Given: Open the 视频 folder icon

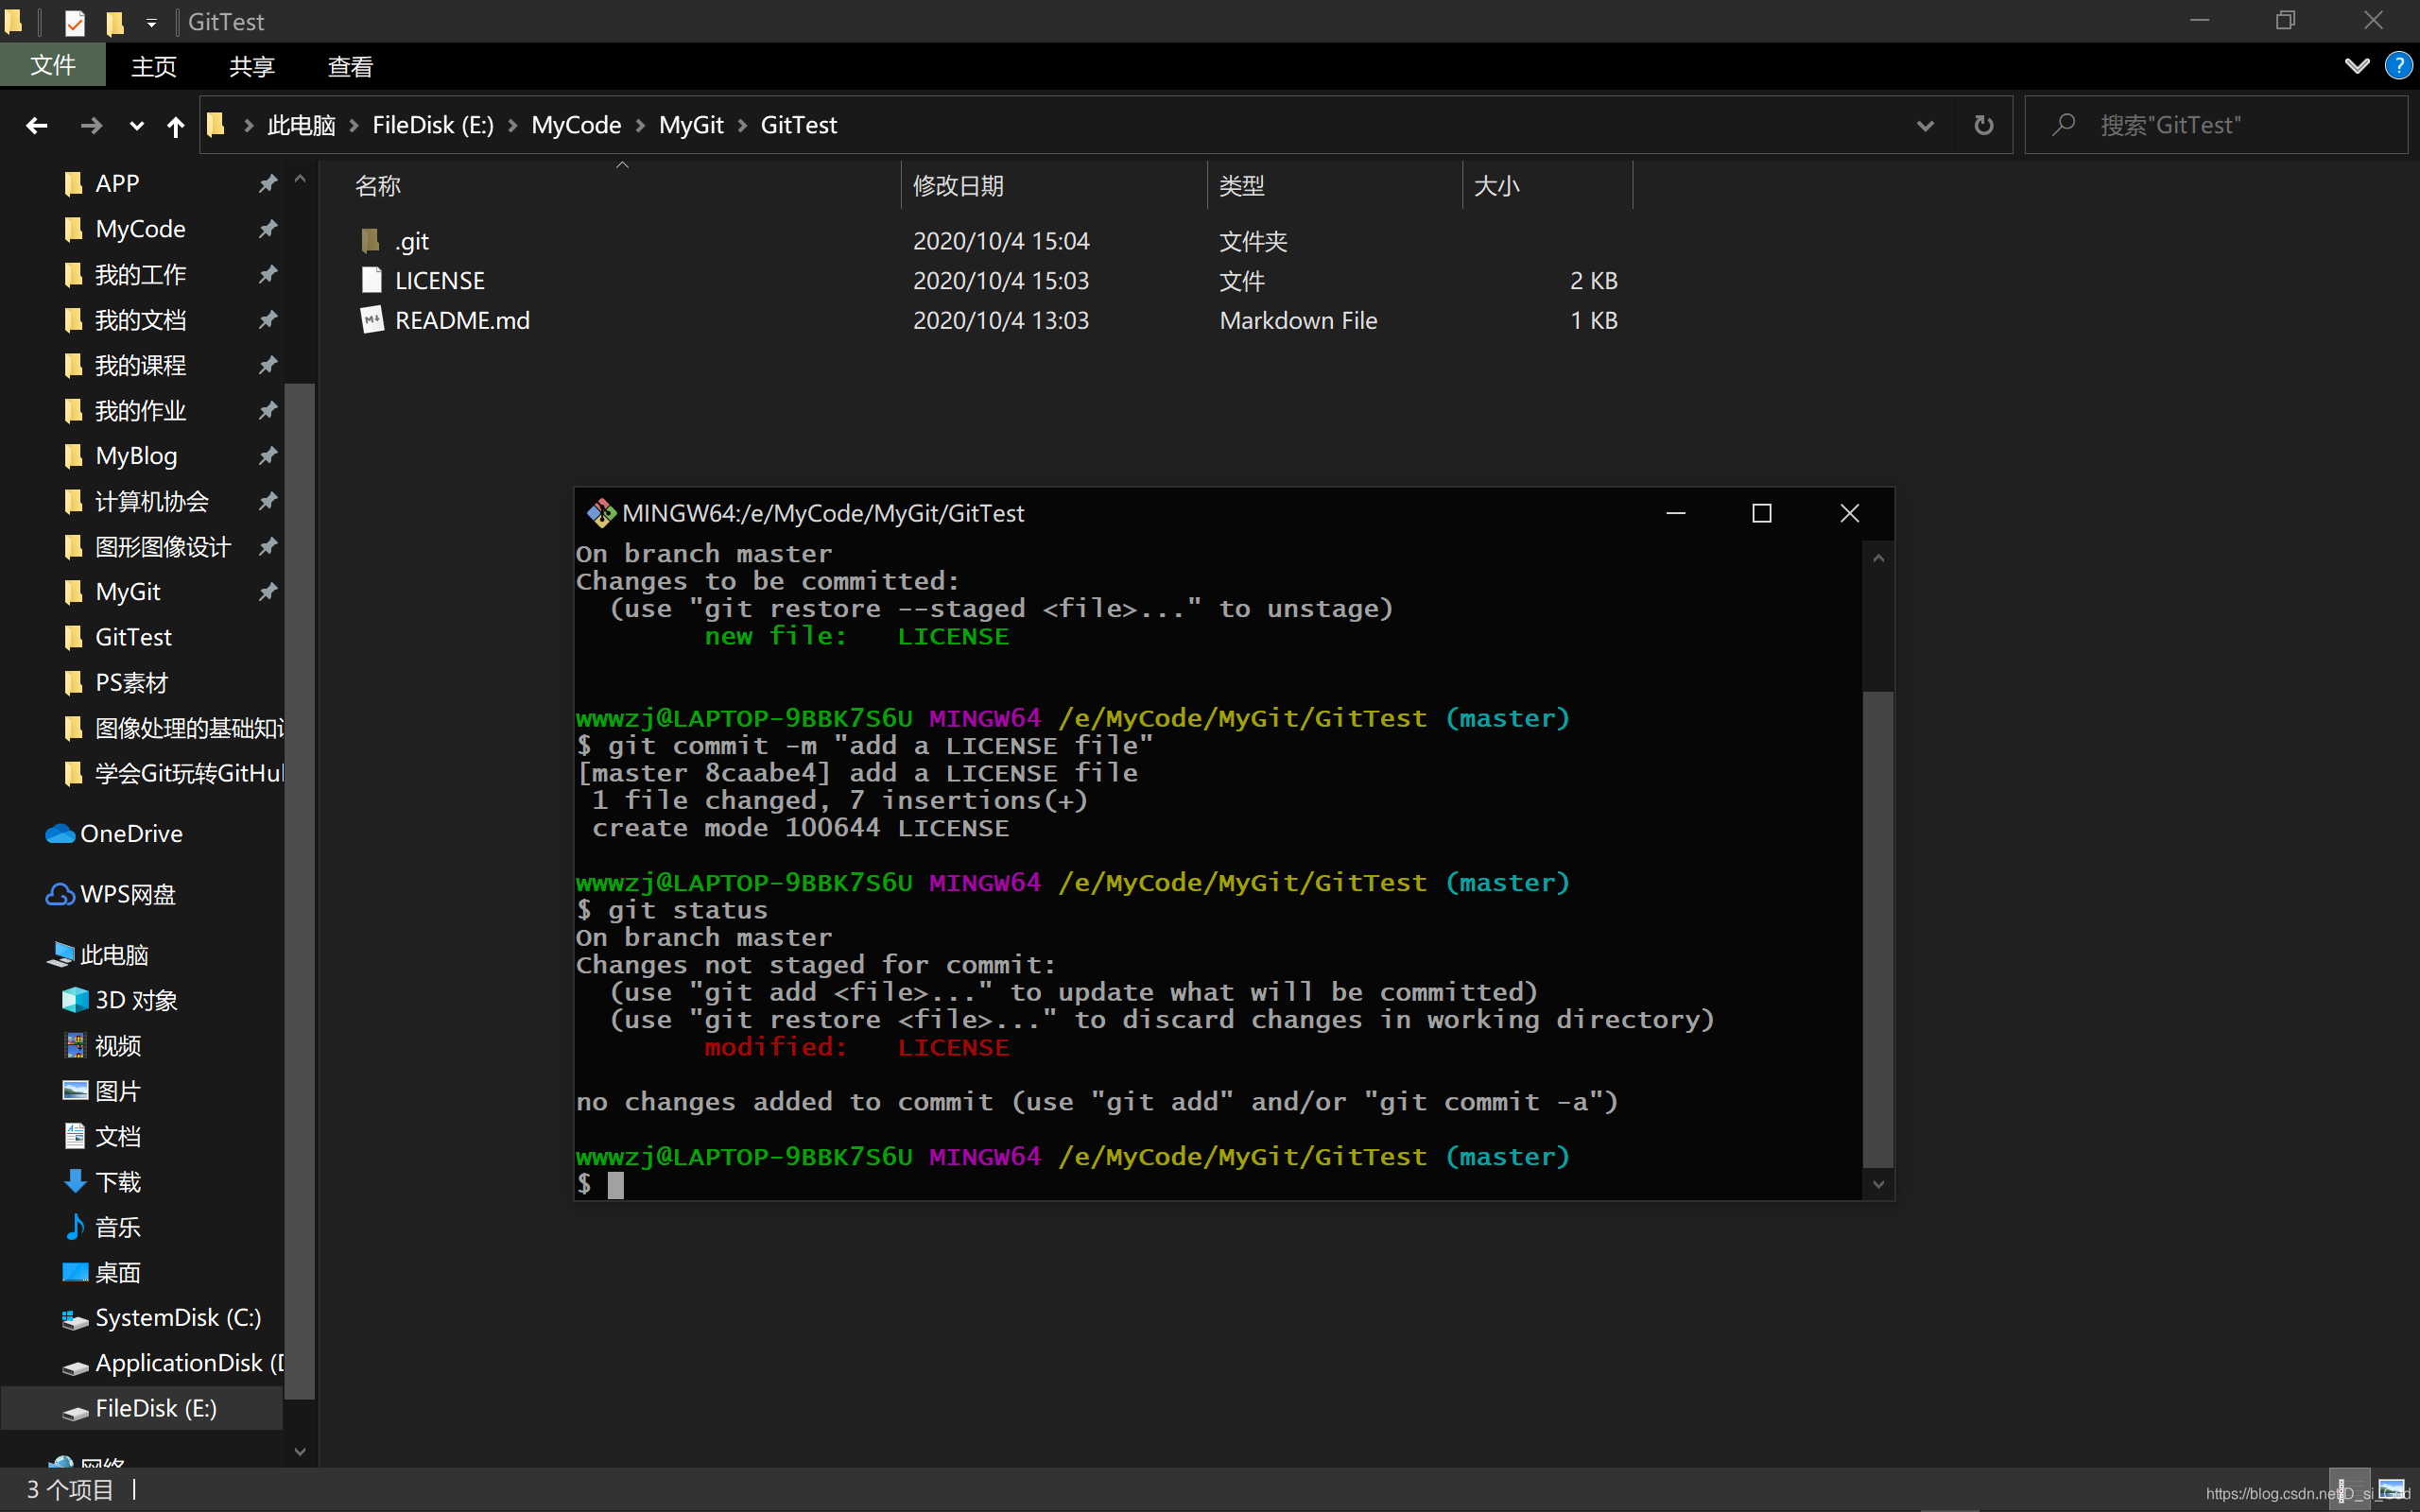Looking at the screenshot, I should pos(75,1046).
